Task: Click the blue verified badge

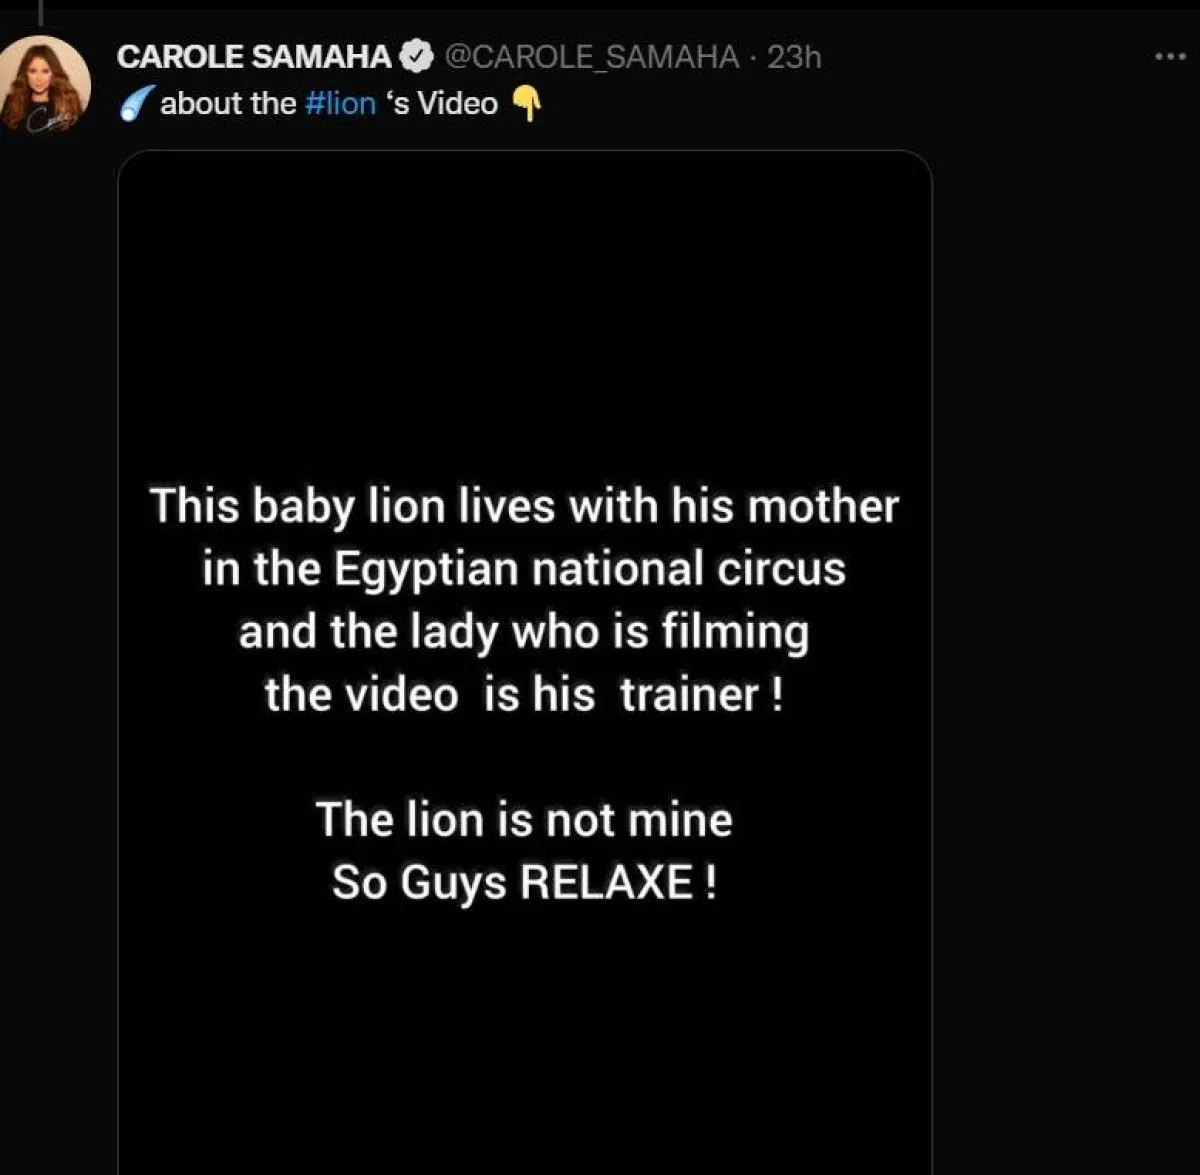Action: pyautogui.click(x=415, y=57)
